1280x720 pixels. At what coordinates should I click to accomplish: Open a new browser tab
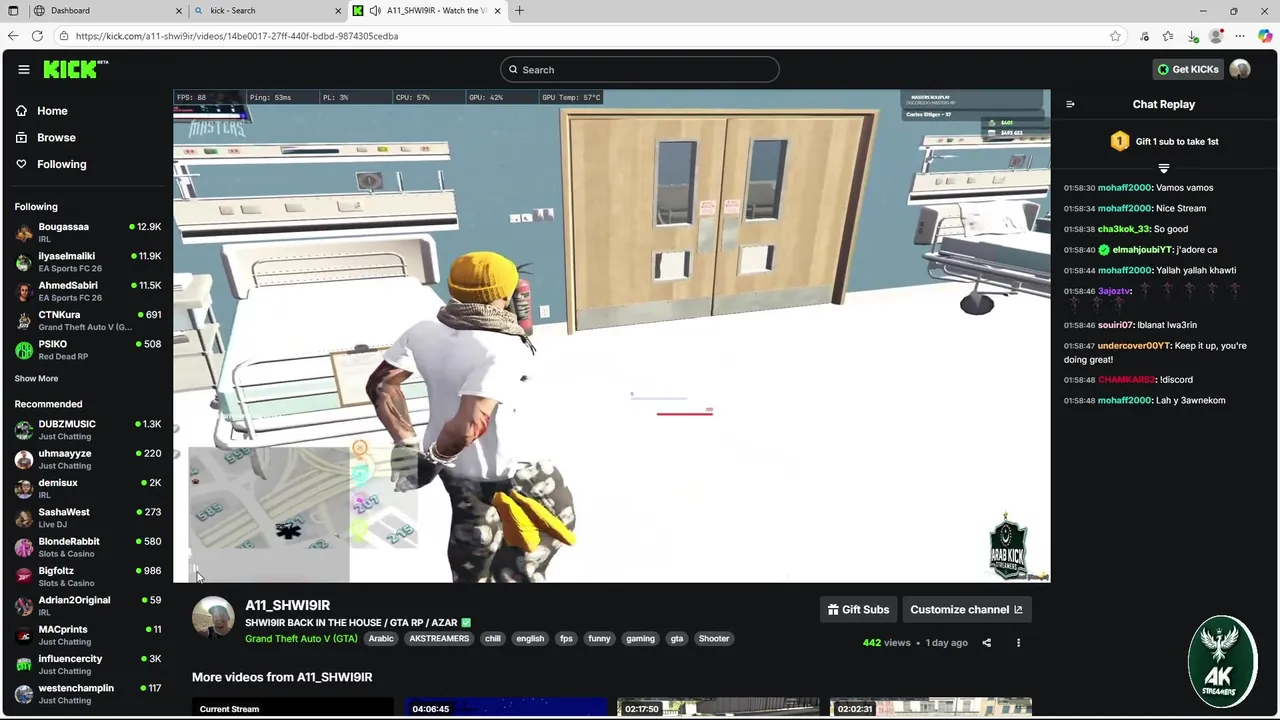[519, 10]
